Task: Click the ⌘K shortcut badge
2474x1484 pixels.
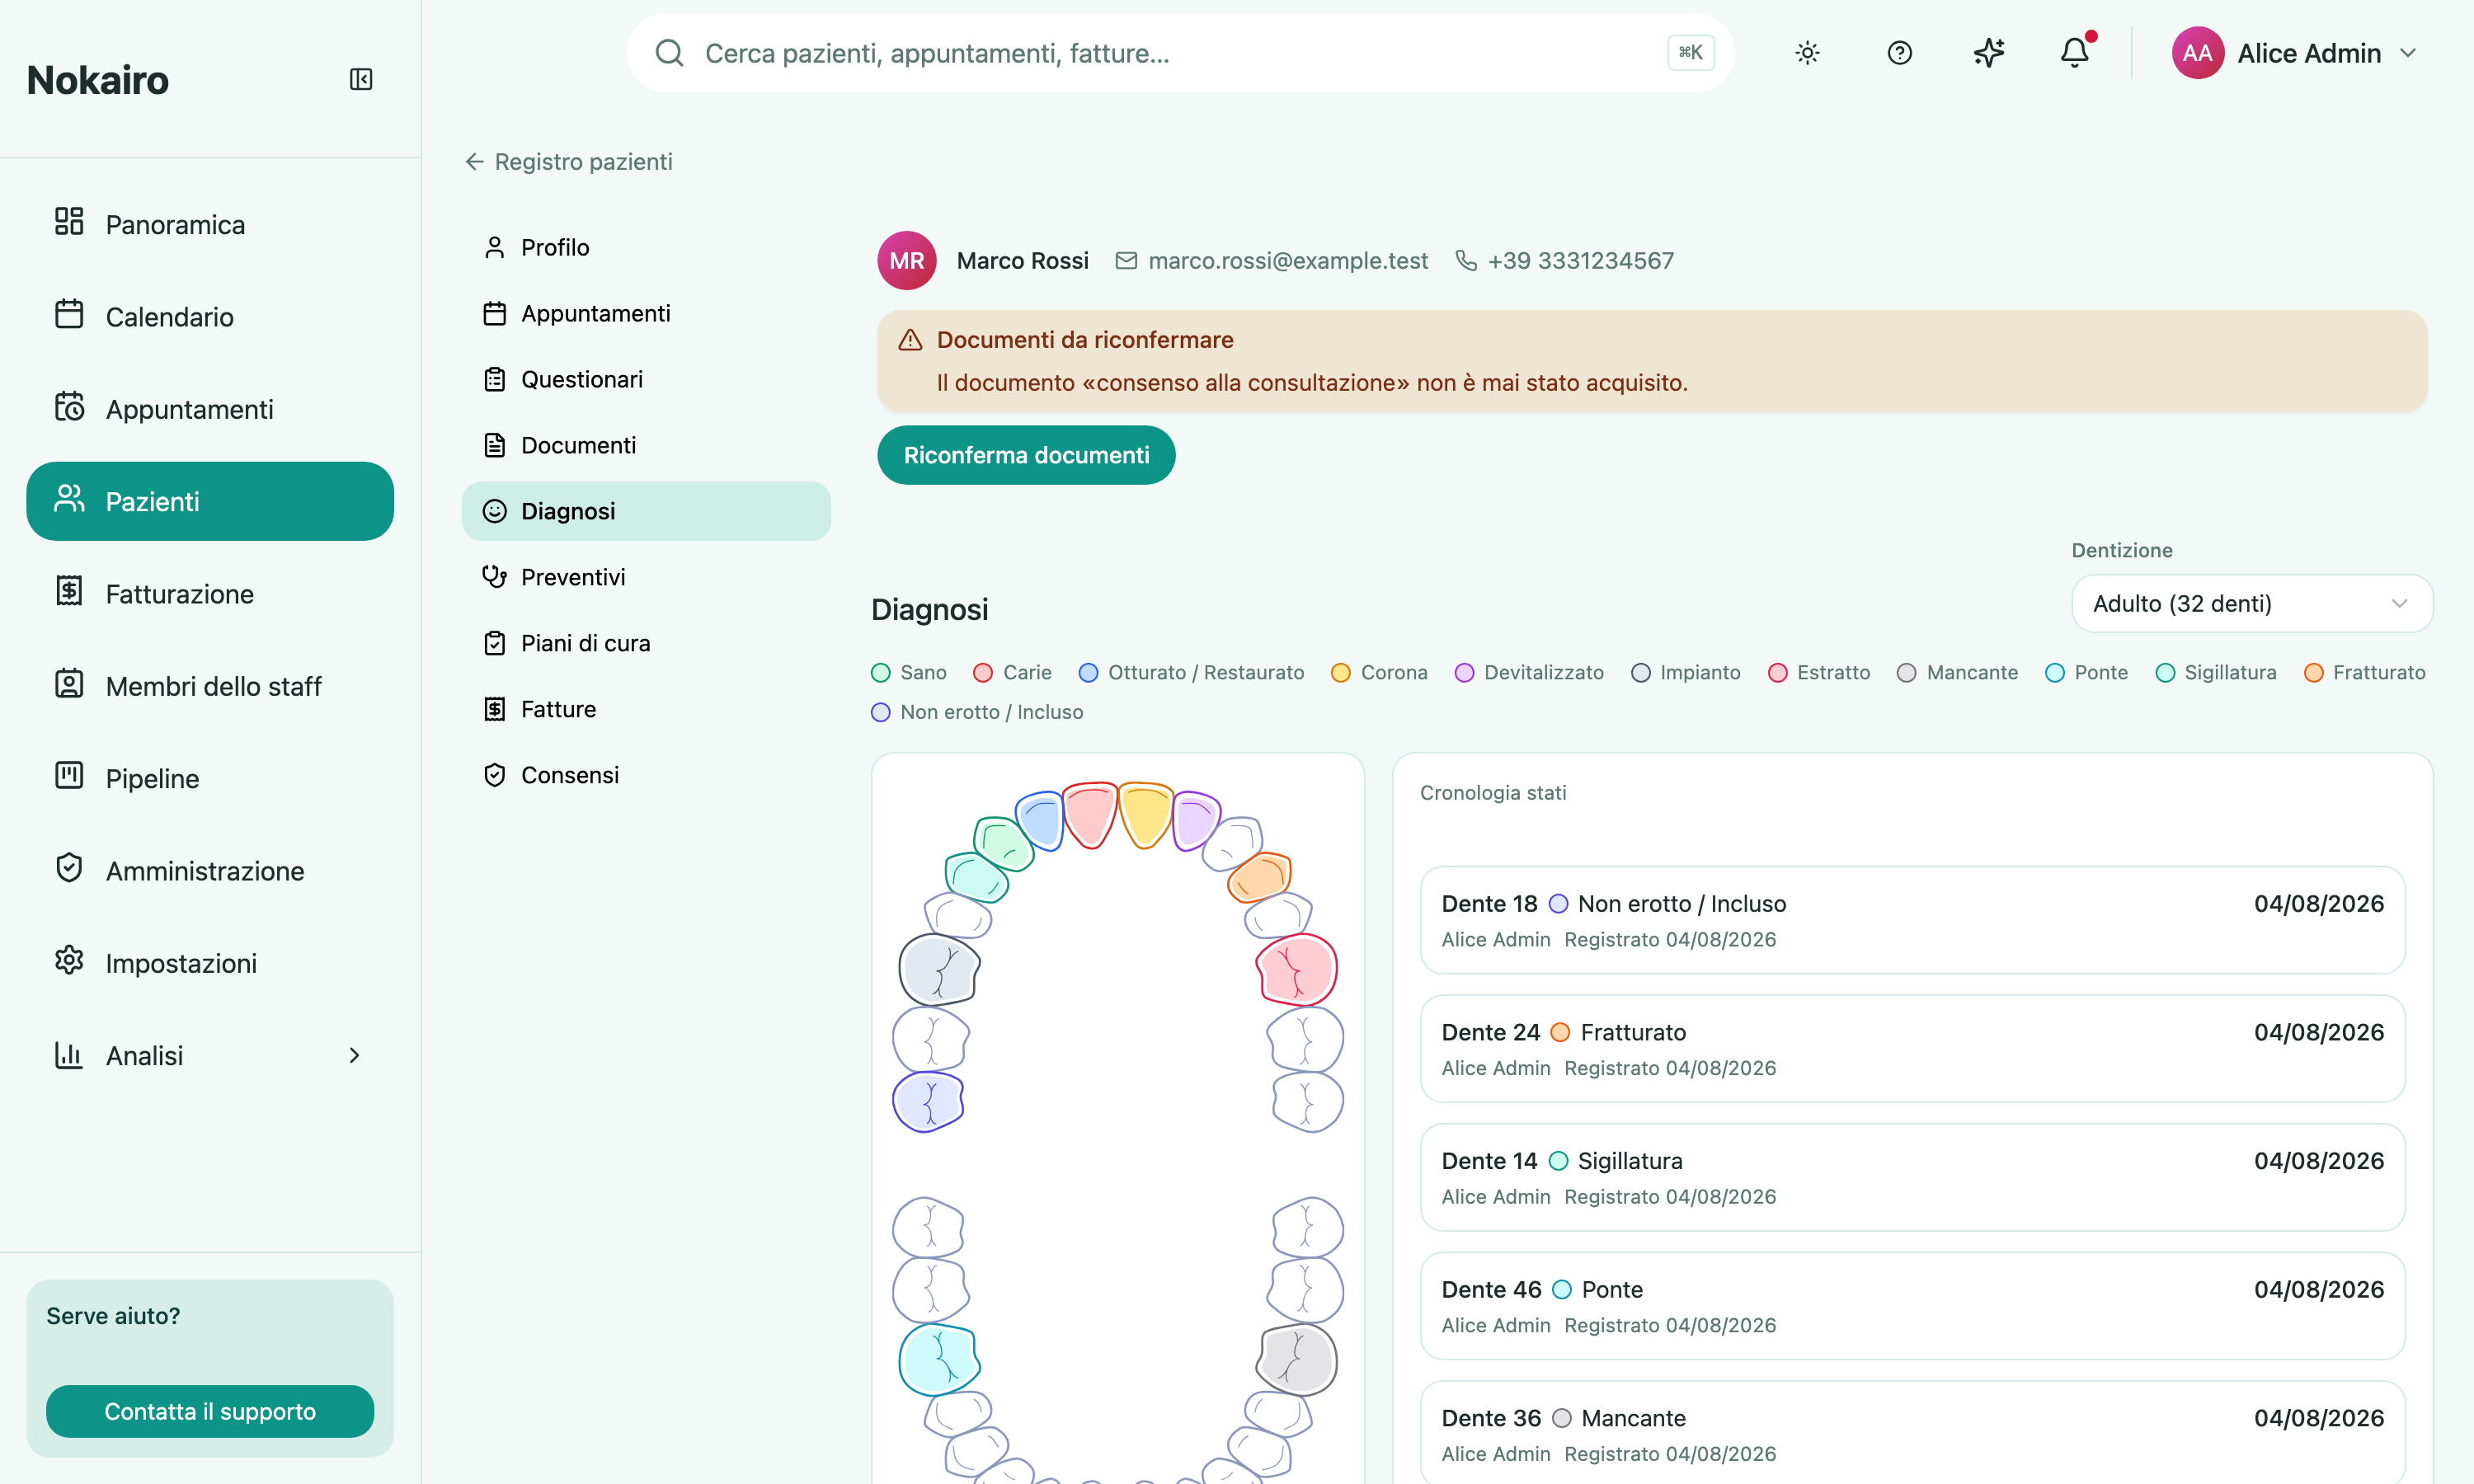Action: click(x=1690, y=53)
